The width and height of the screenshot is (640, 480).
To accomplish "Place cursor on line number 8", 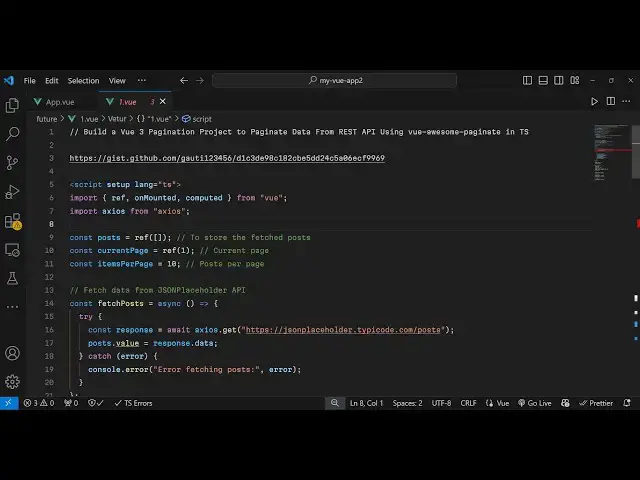I will (x=51, y=224).
